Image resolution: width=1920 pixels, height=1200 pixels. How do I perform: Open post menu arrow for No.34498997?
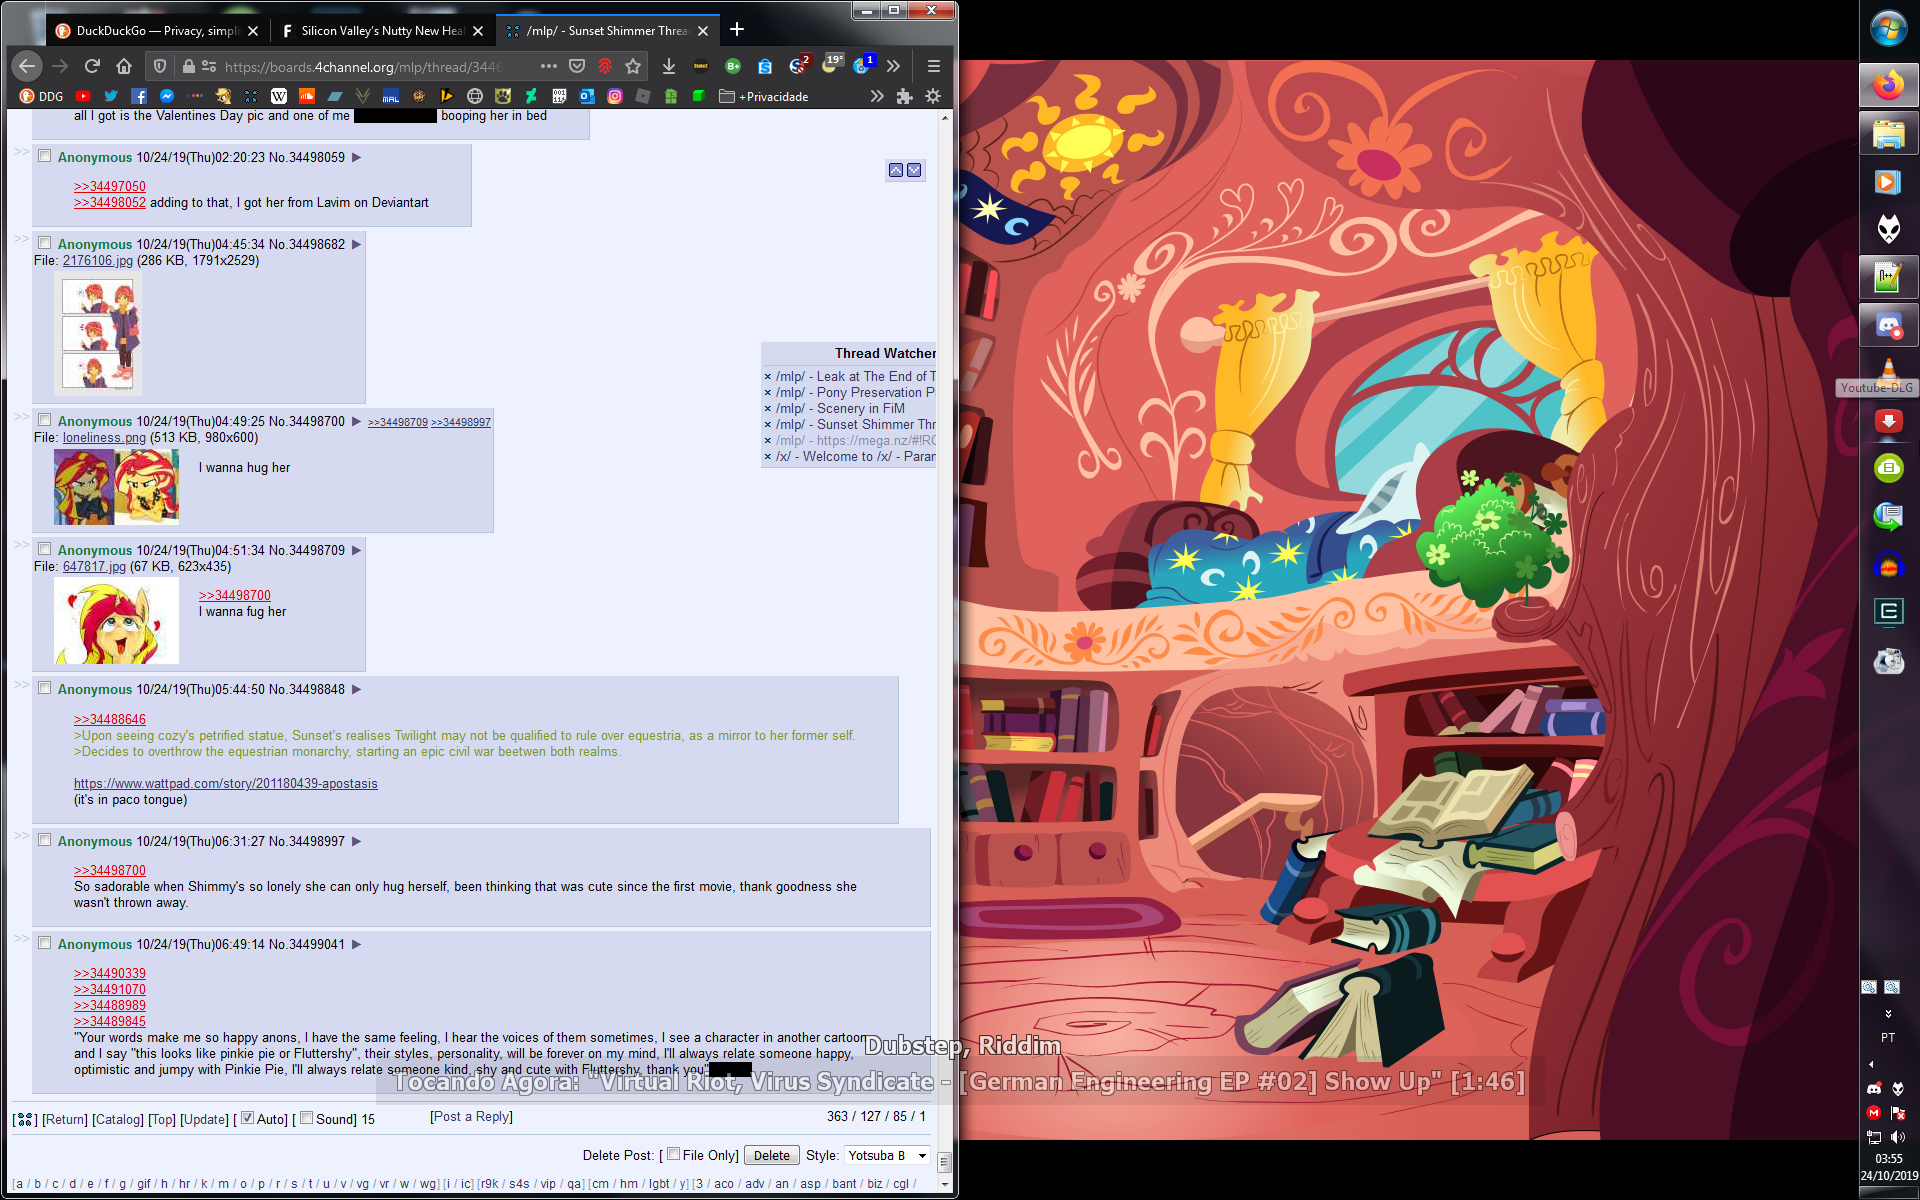click(357, 841)
